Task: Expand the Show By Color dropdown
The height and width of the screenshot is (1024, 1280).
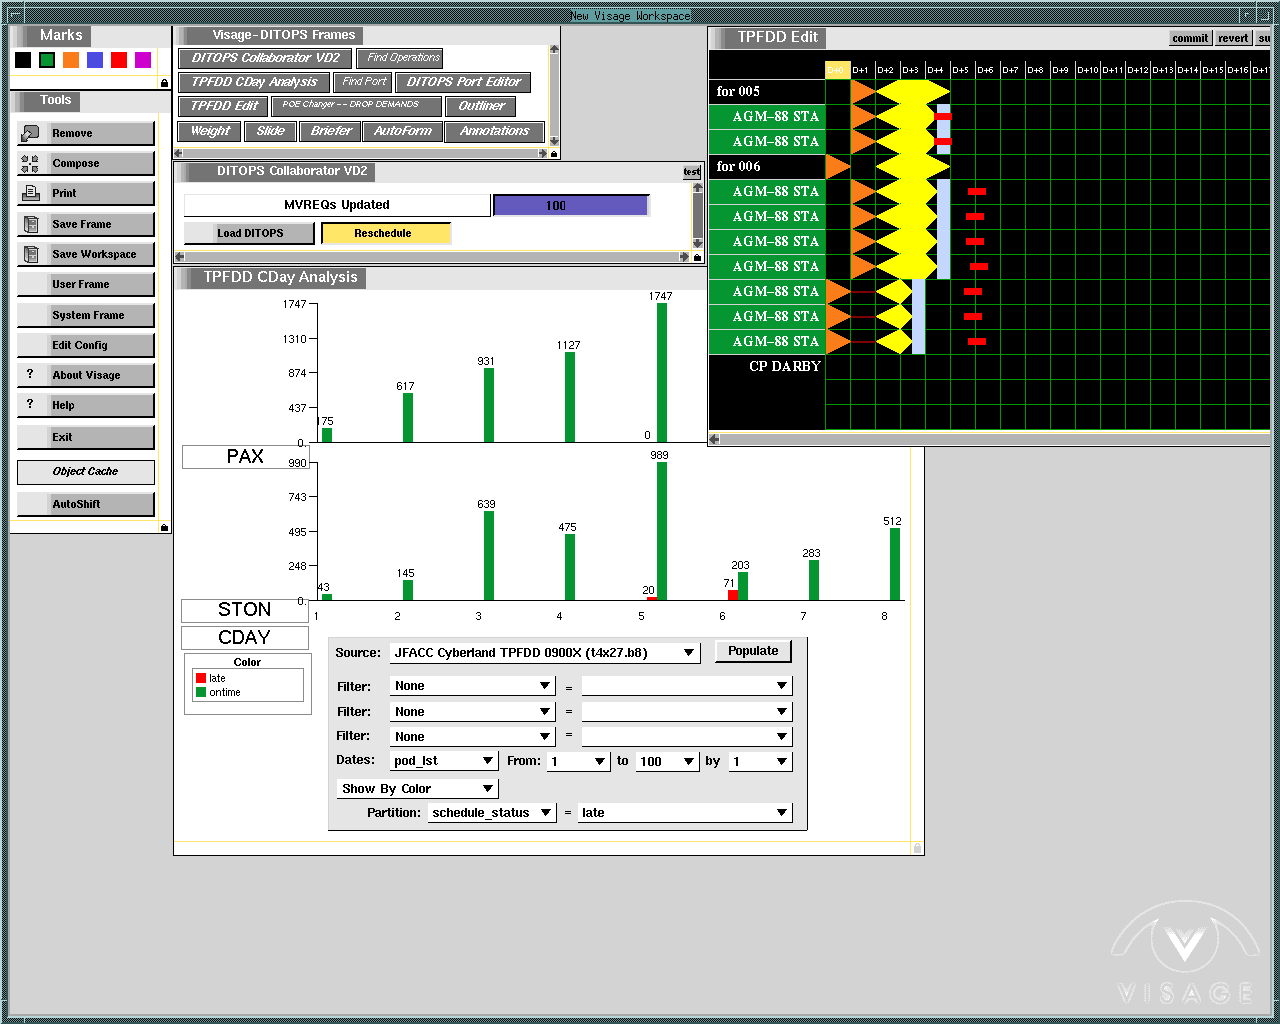Action: coord(487,789)
